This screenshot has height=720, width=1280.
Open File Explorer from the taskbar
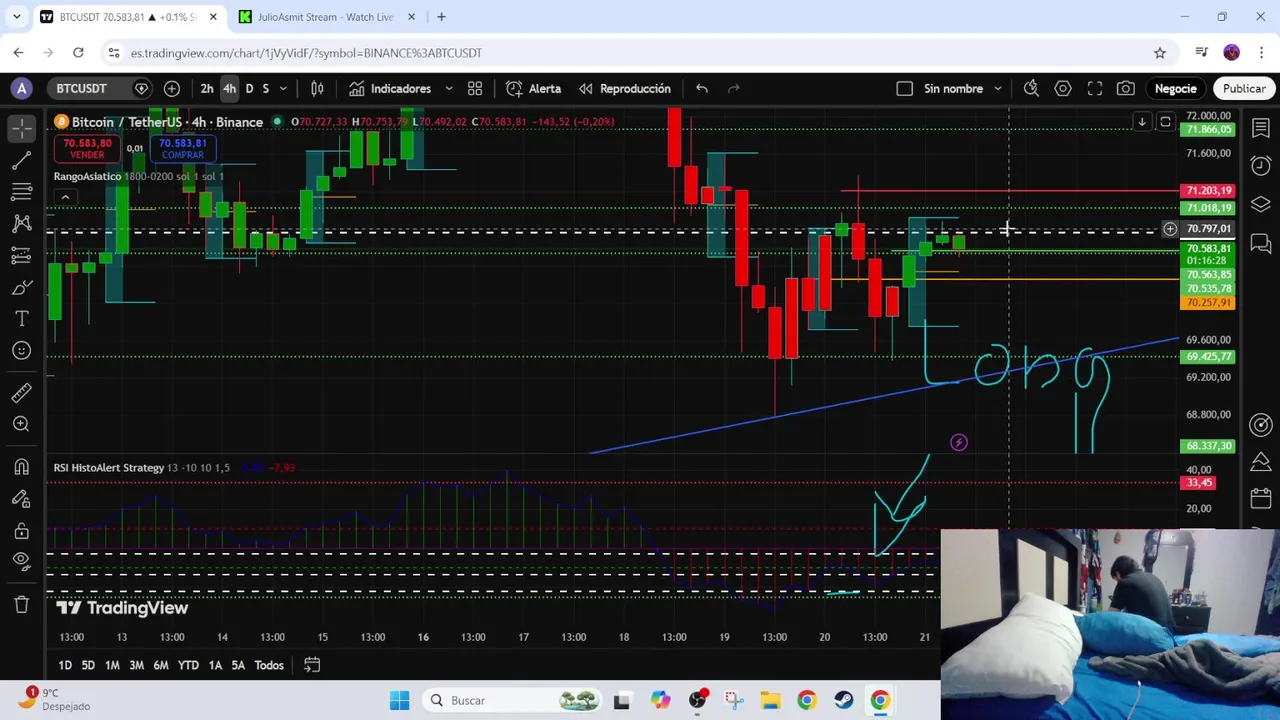click(770, 700)
